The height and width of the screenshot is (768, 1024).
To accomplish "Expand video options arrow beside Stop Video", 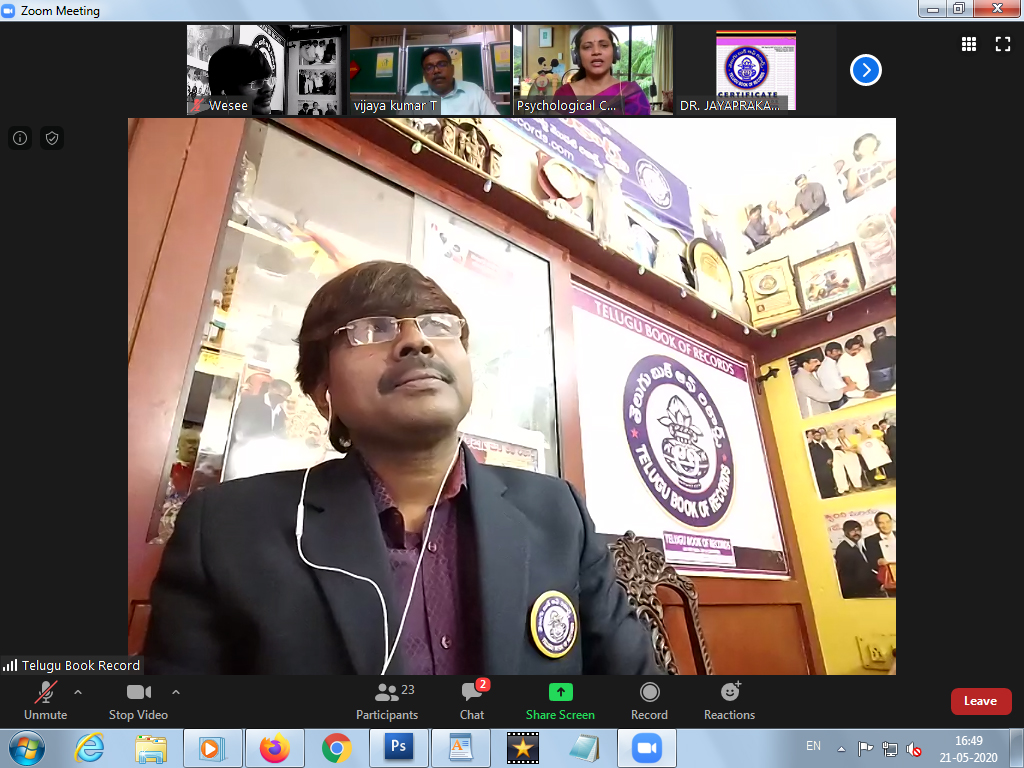I will pyautogui.click(x=176, y=691).
